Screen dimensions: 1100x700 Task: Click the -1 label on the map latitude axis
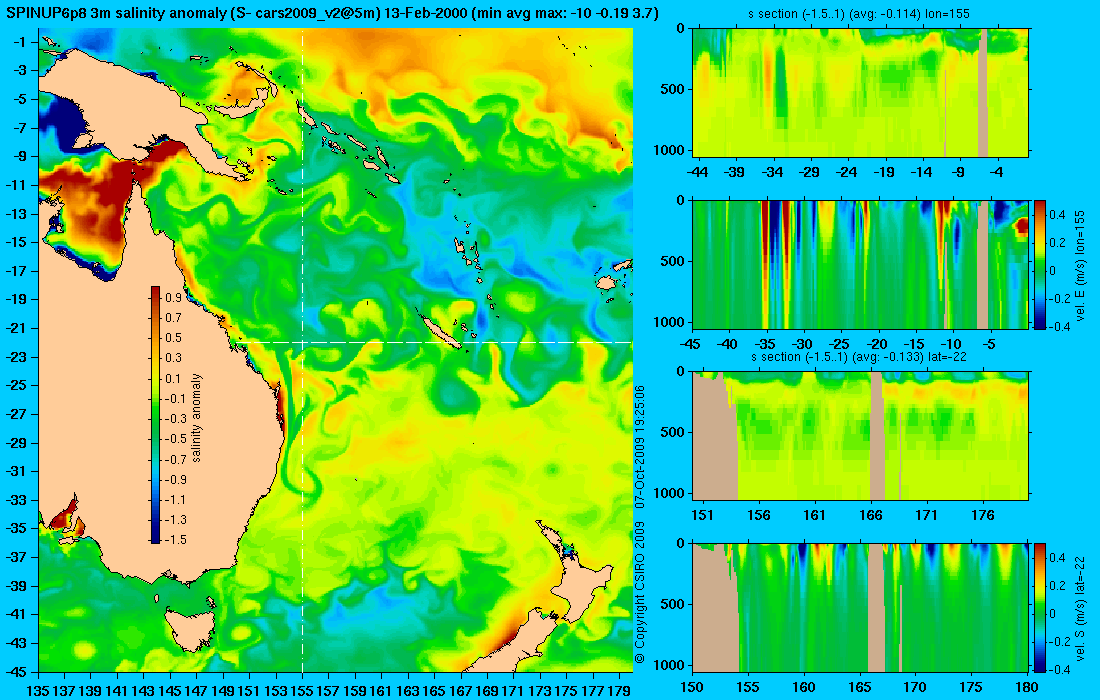point(20,42)
